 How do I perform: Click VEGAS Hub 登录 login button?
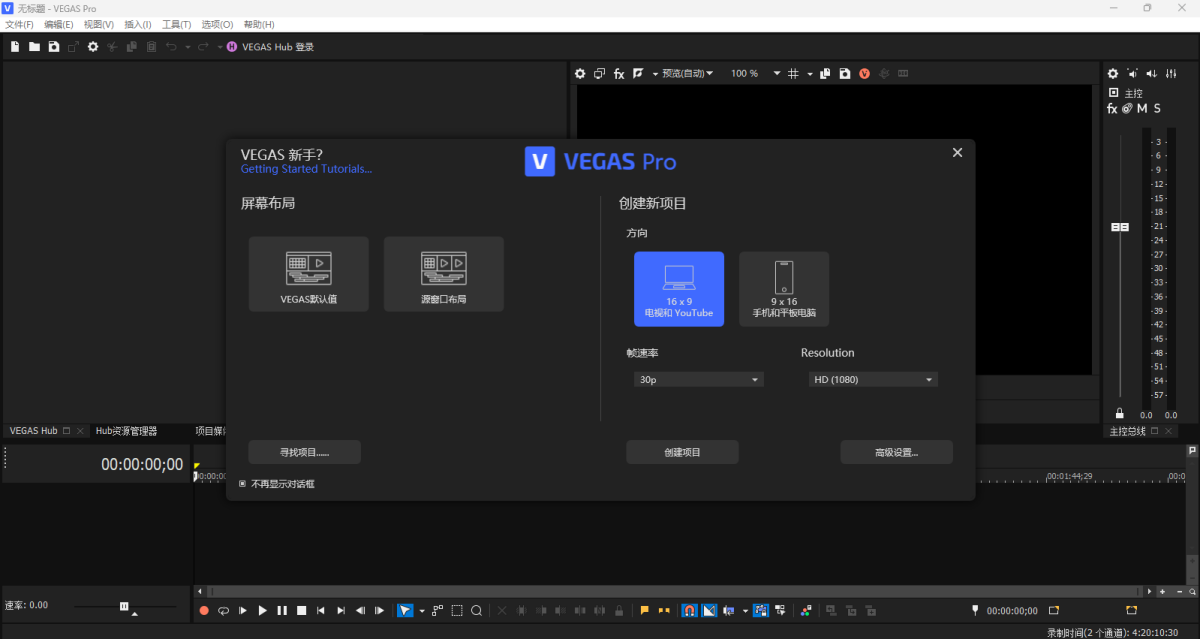pyautogui.click(x=270, y=47)
